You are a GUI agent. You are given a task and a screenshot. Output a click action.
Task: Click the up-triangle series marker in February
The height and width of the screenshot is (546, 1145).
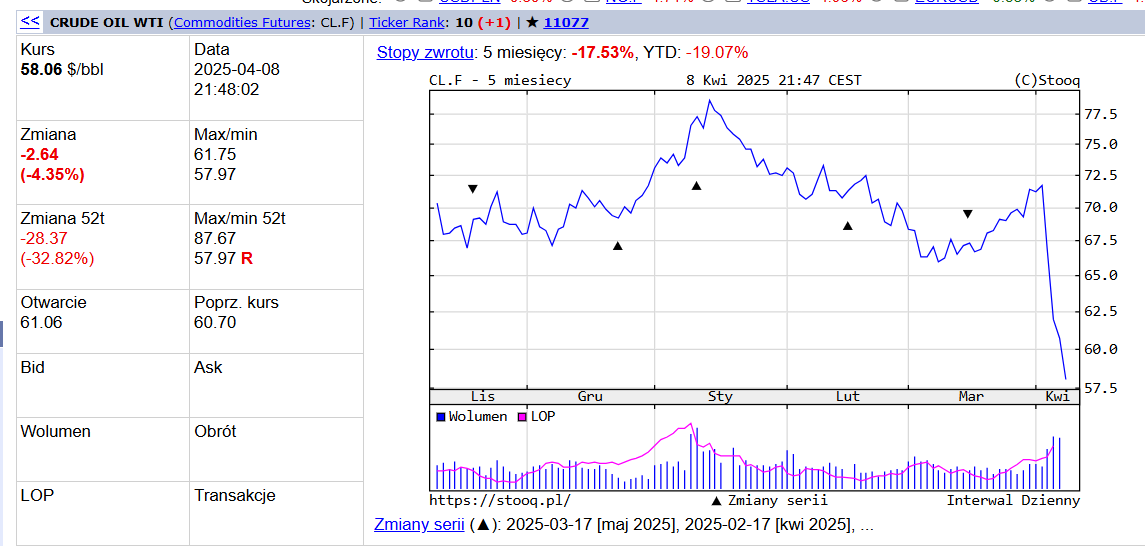[847, 225]
